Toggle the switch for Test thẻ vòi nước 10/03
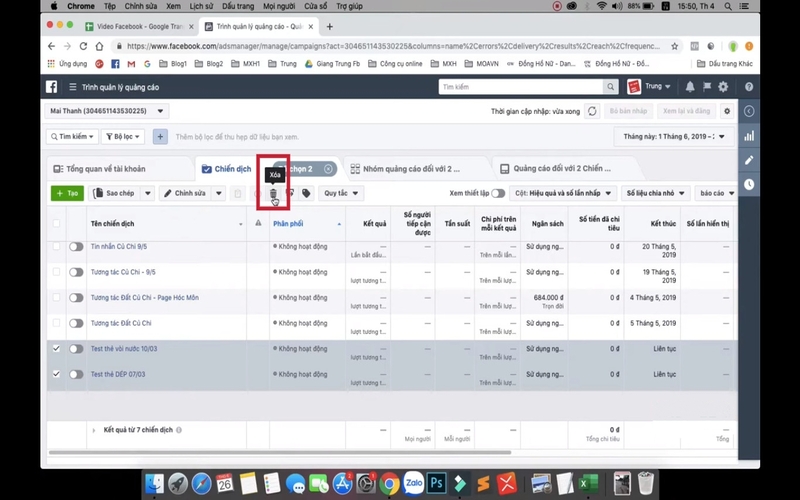This screenshot has width=800, height=500. (76, 349)
